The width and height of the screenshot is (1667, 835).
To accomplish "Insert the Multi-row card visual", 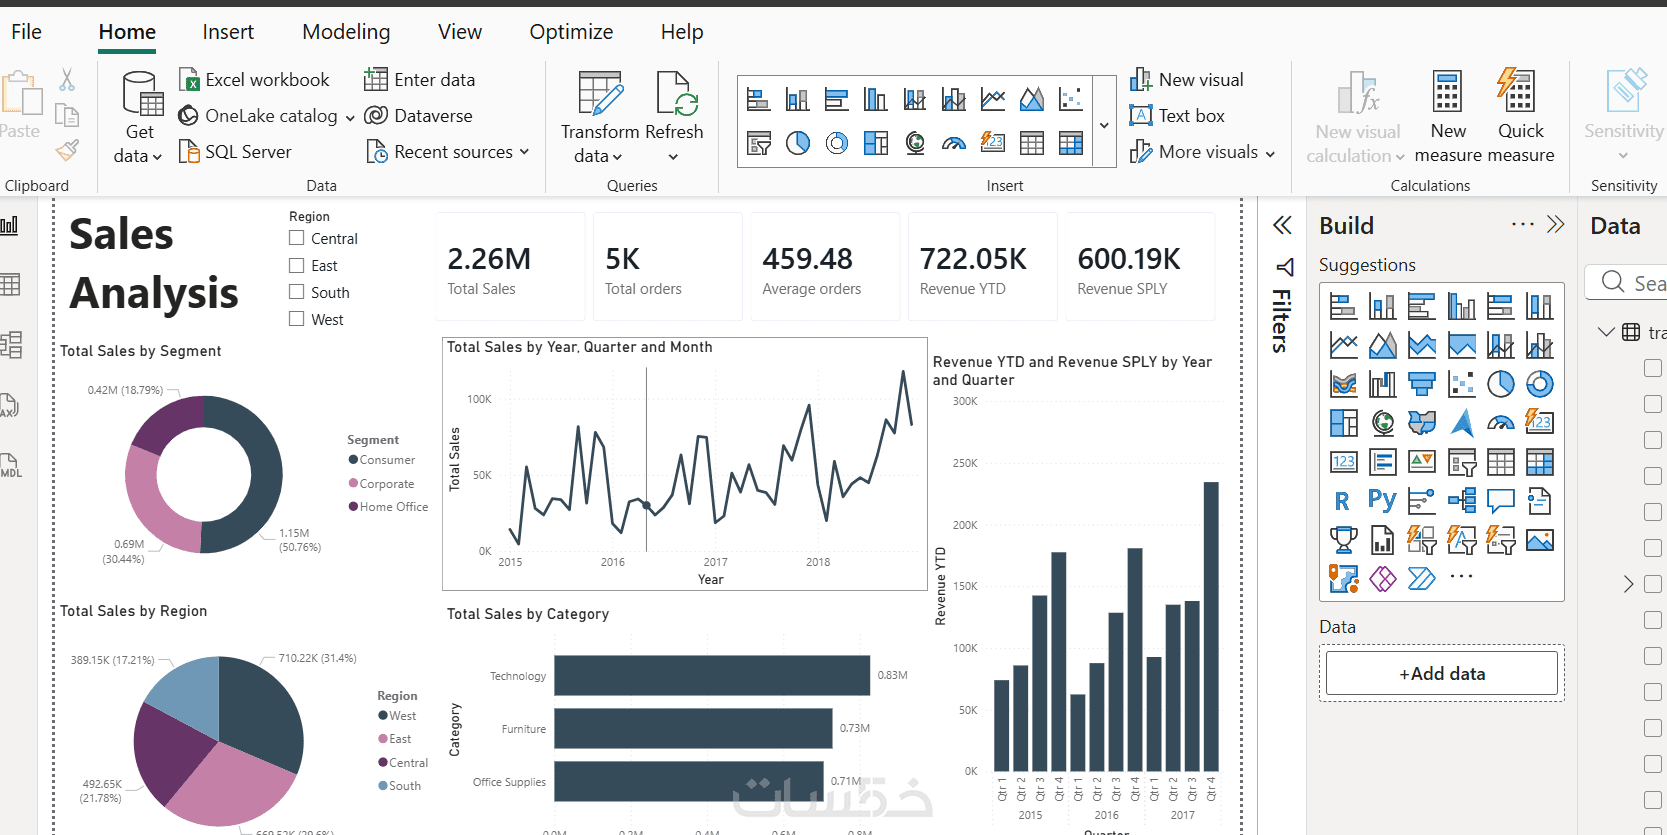I will (x=1383, y=462).
